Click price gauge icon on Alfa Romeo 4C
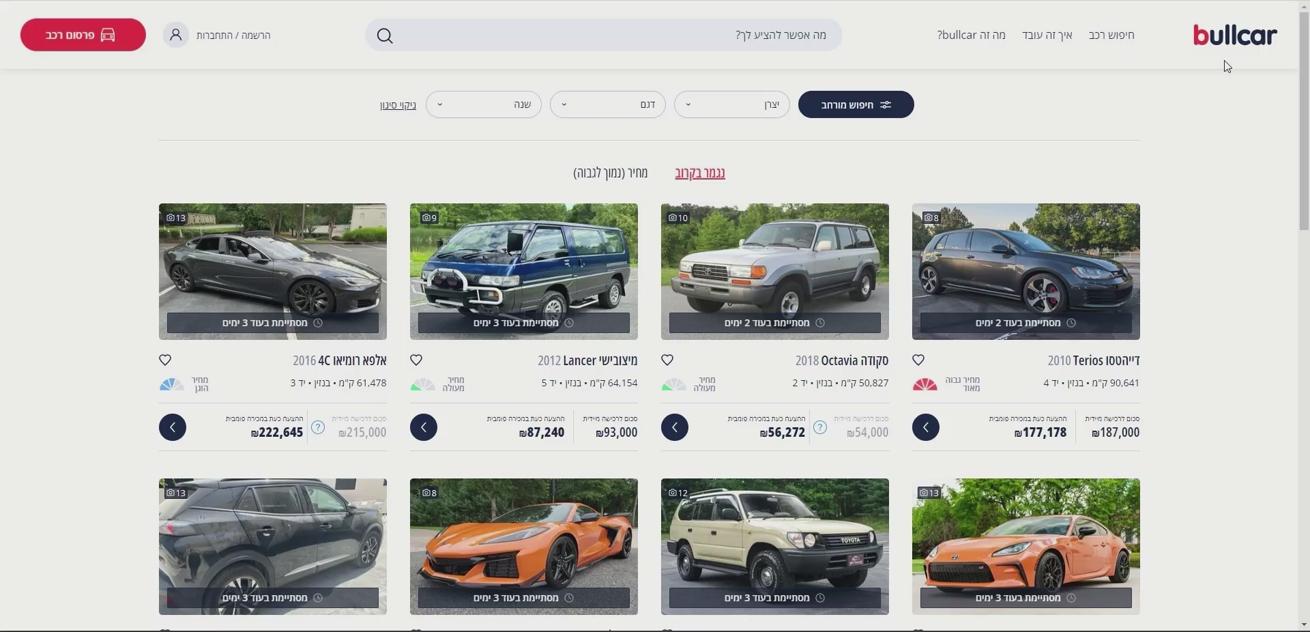This screenshot has width=1310, height=632. [172, 385]
